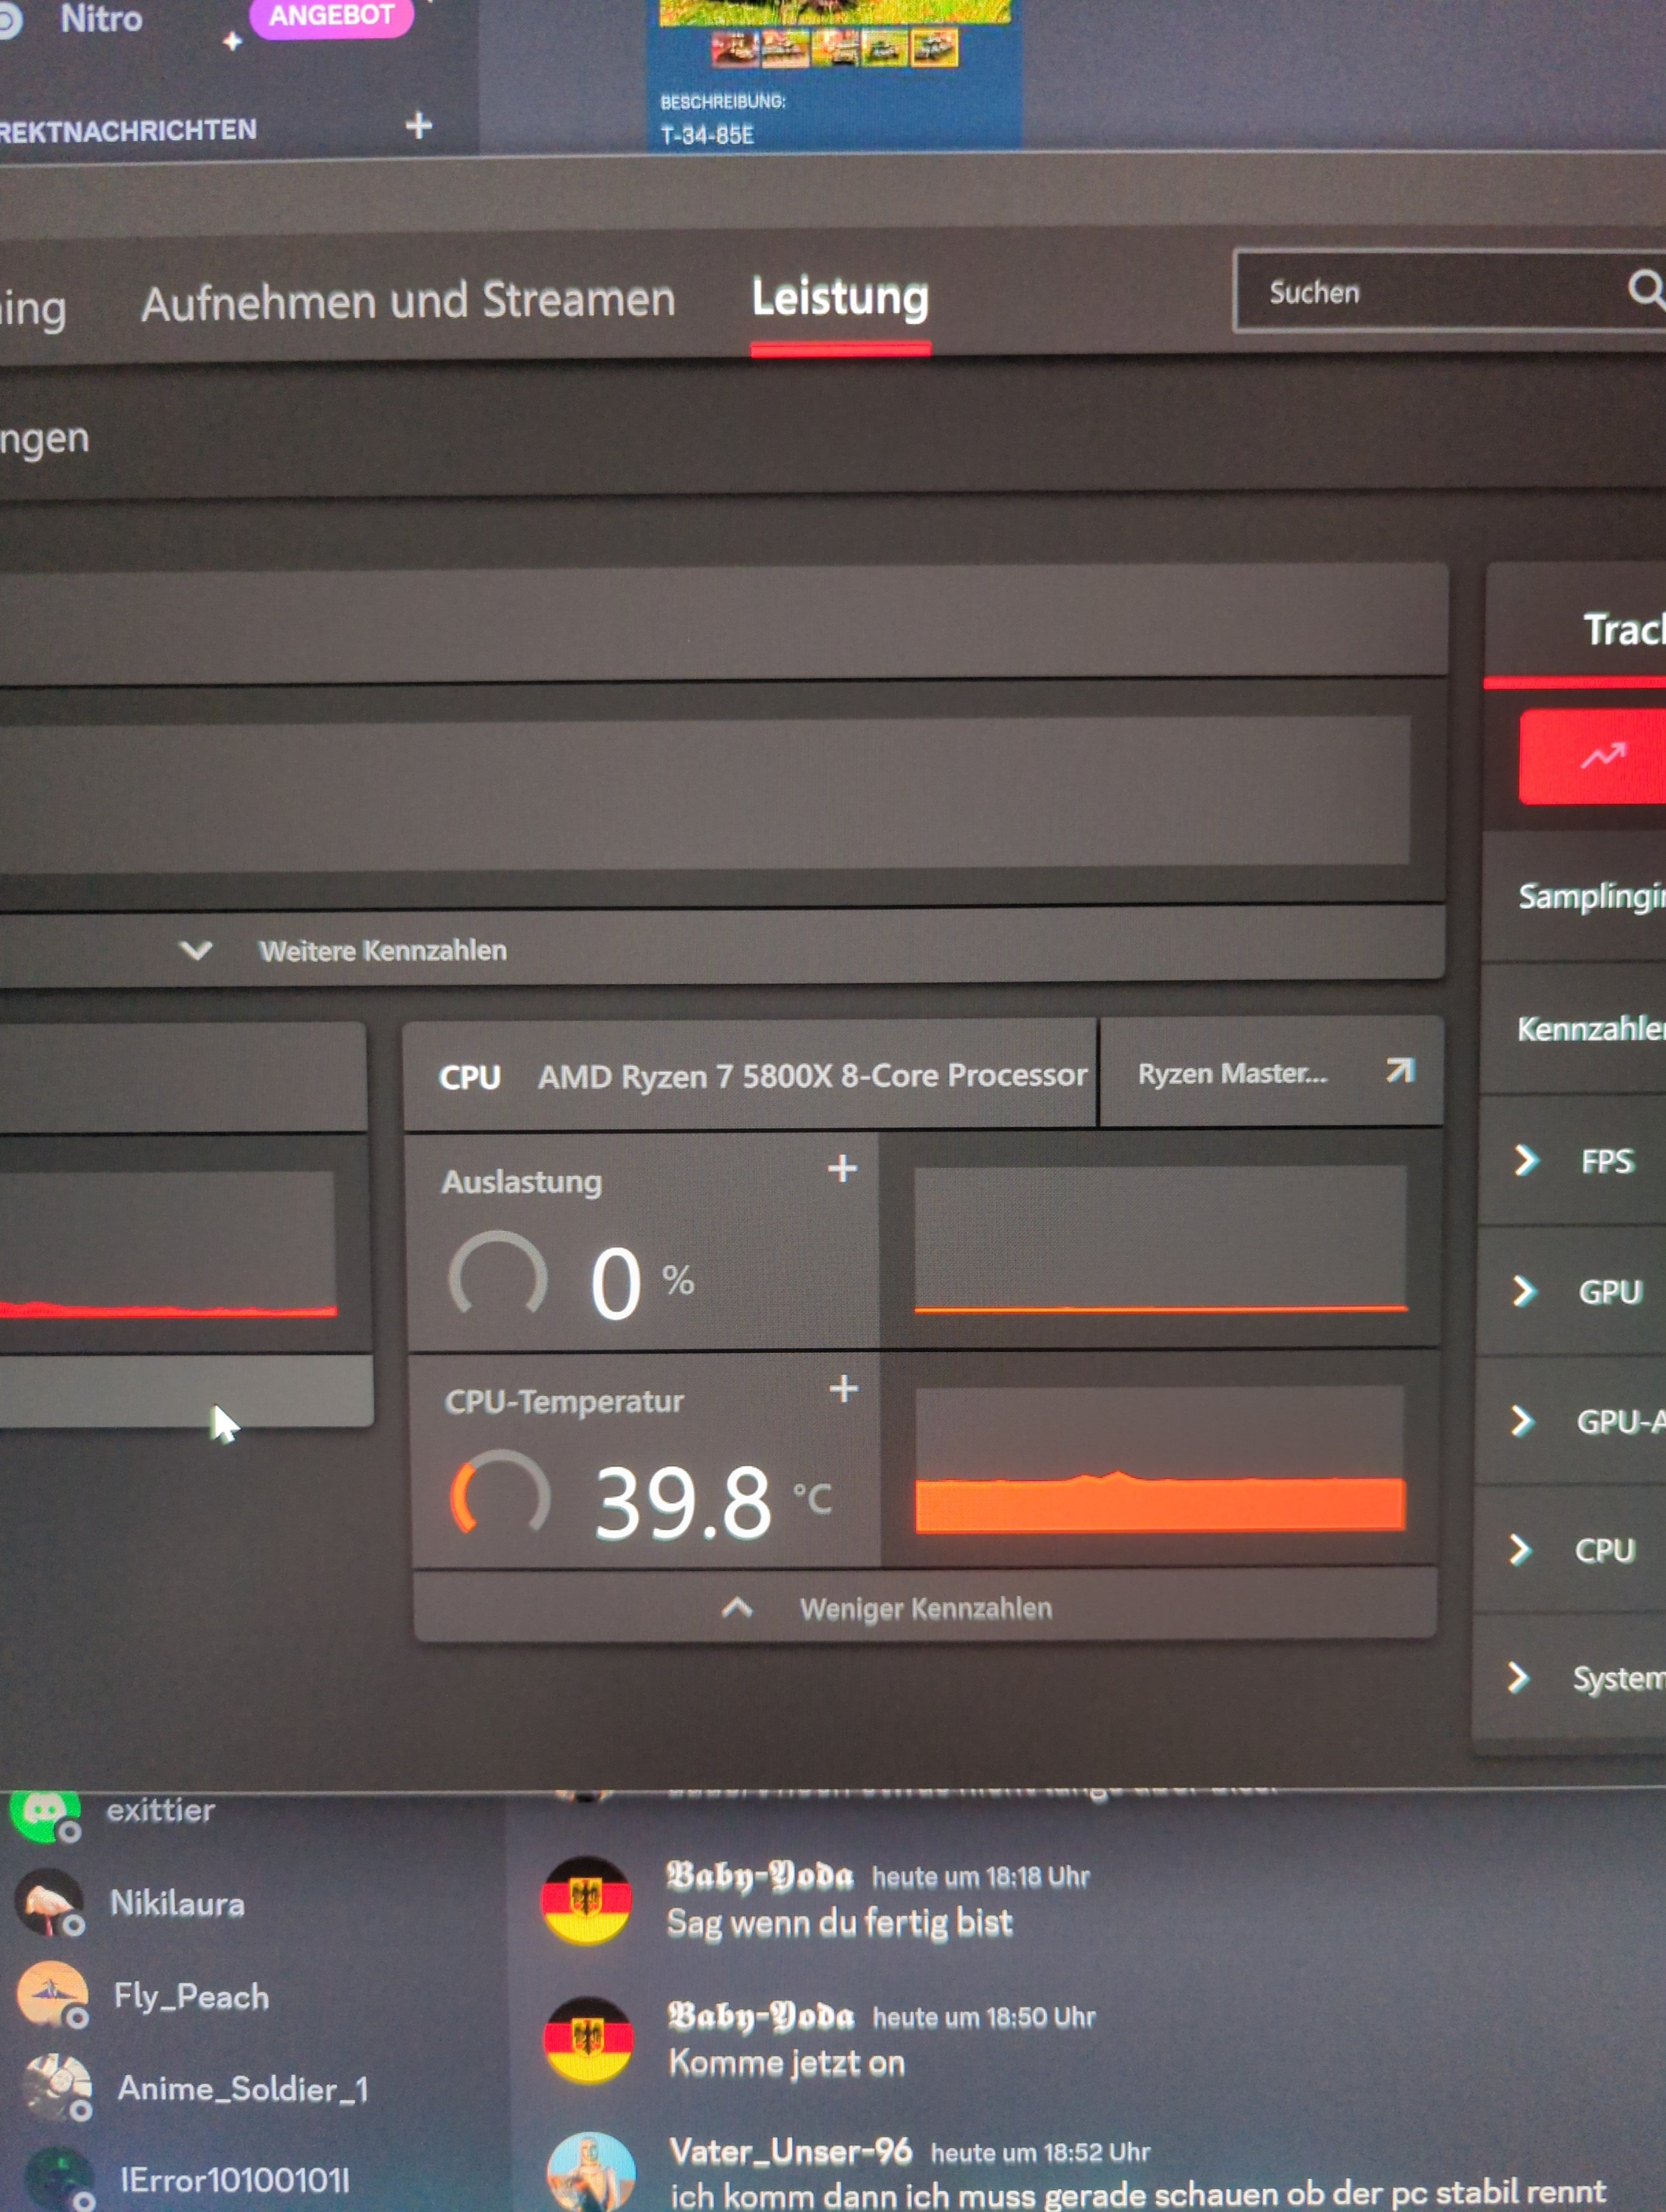Add CPU-Temperatur metric with plus icon
This screenshot has height=2212, width=1666.
point(843,1388)
